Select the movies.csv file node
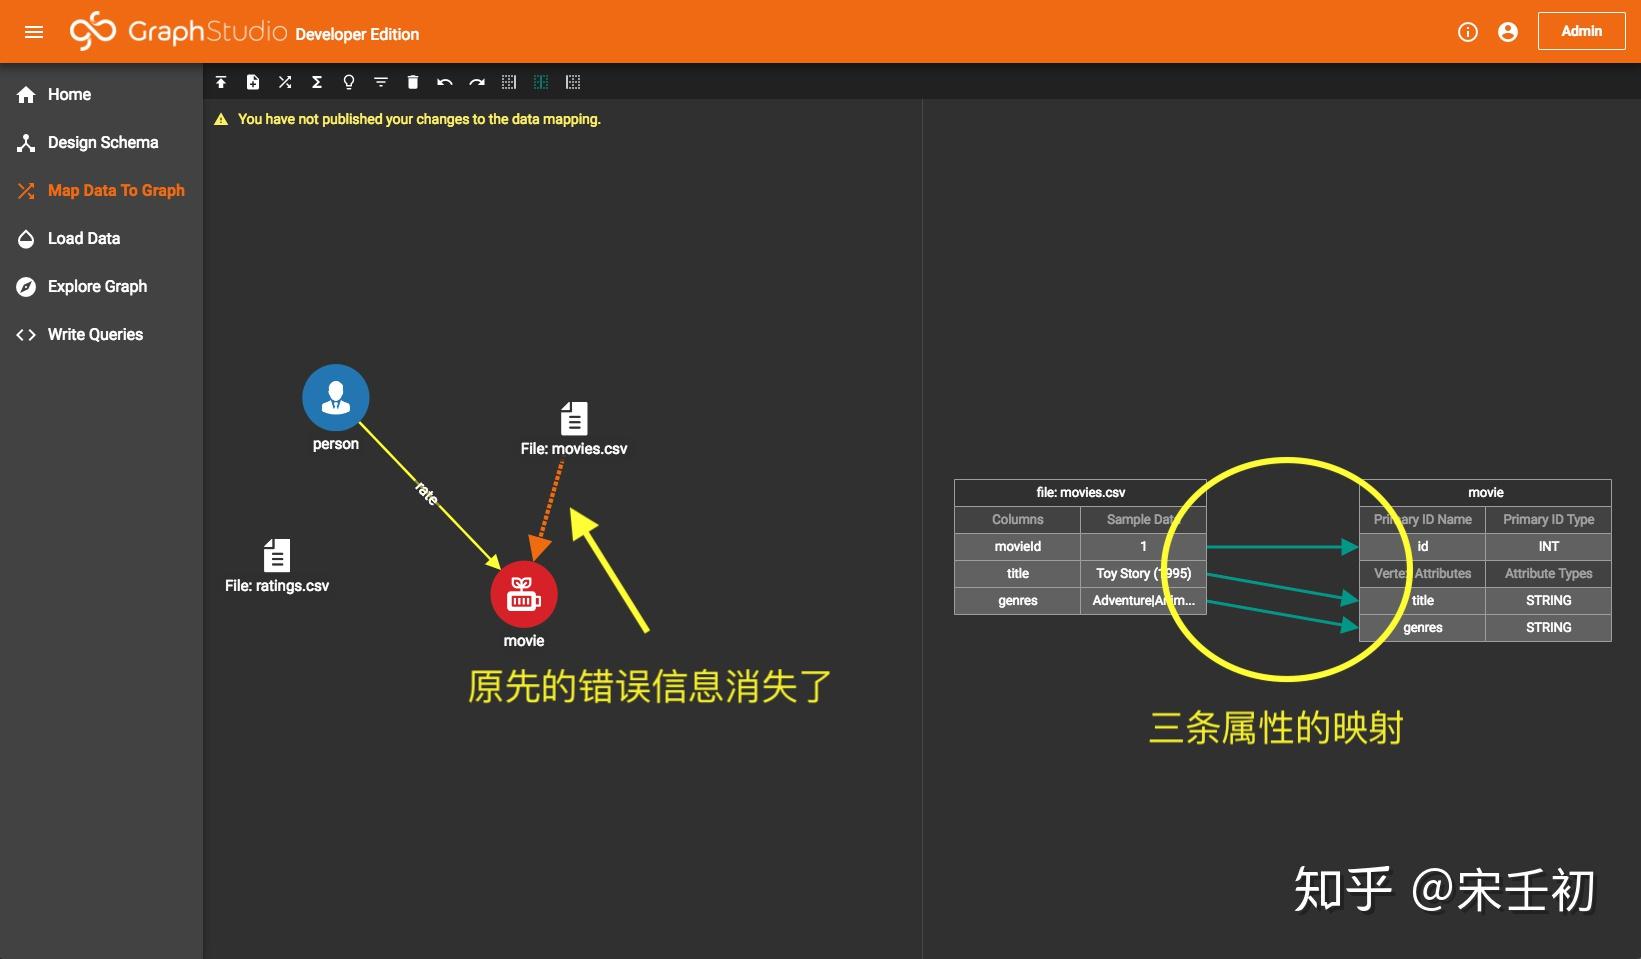This screenshot has height=959, width=1641. pyautogui.click(x=574, y=418)
